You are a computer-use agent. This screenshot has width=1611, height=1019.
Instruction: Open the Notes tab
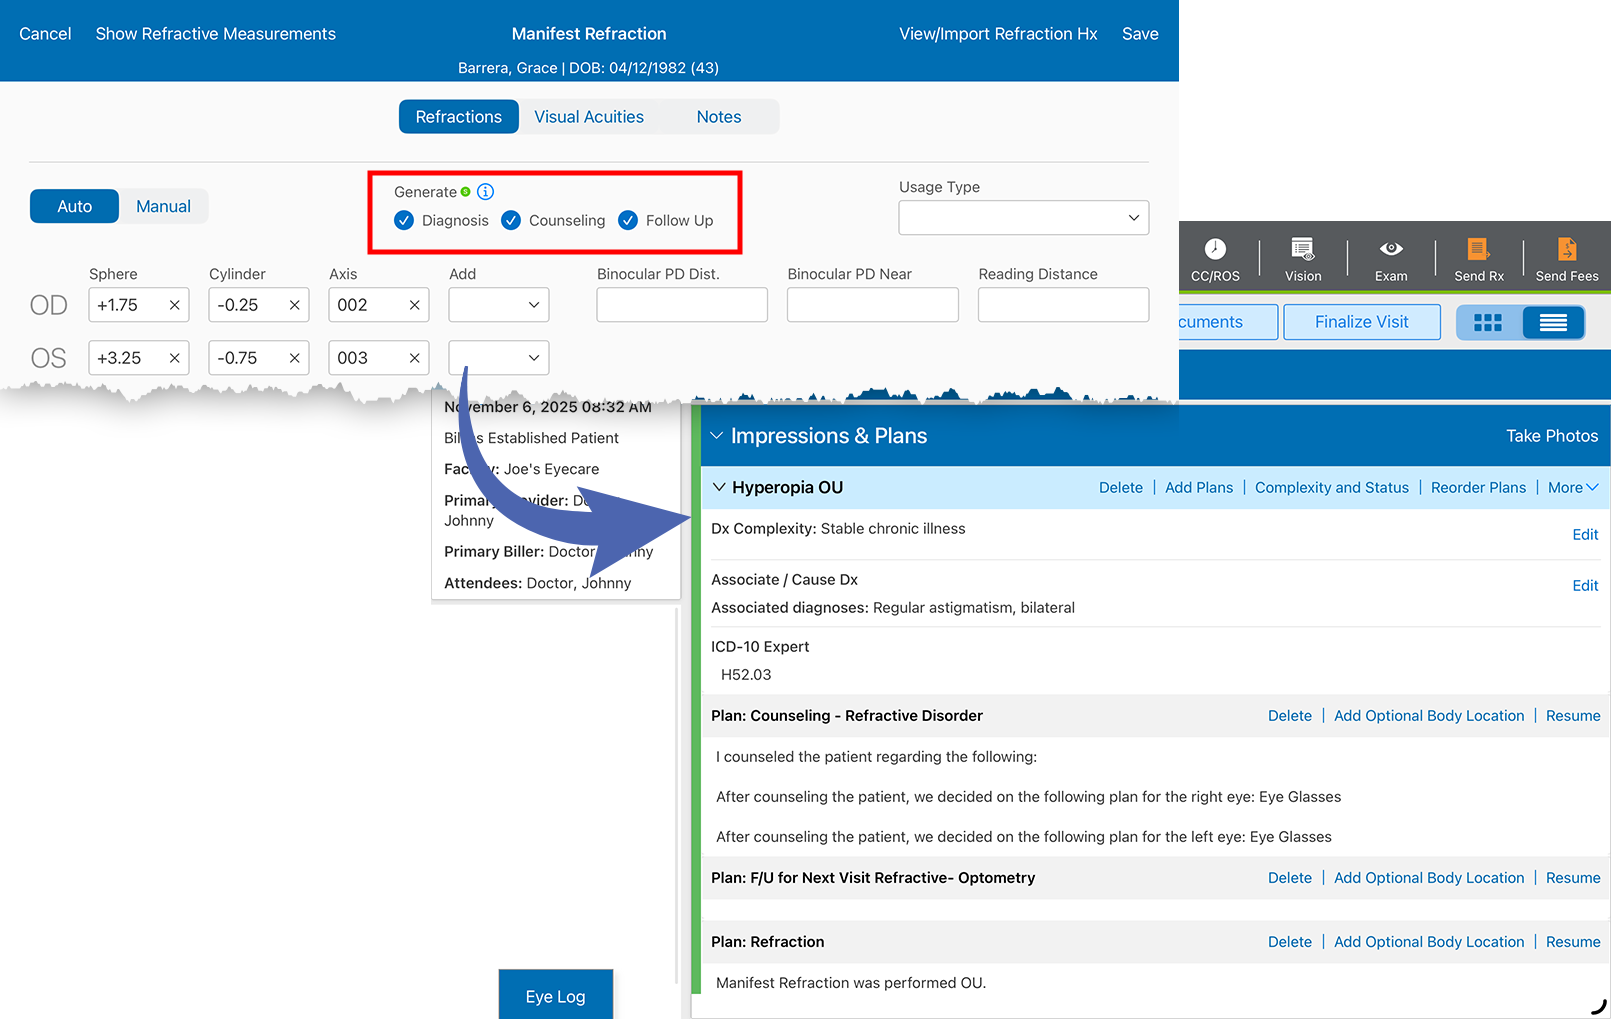pos(718,117)
